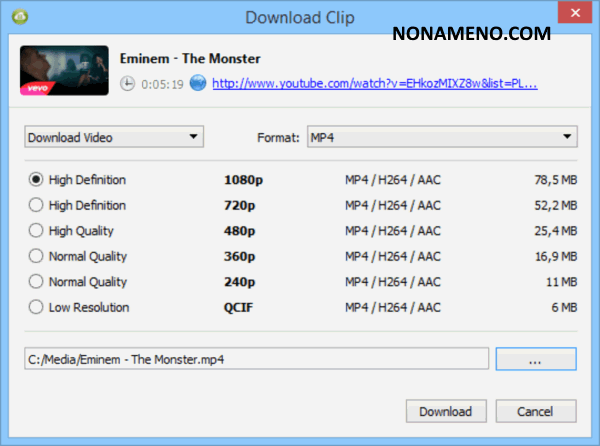This screenshot has width=600, height=446.
Task: Choose 480p High Quality radio button
Action: point(36,231)
